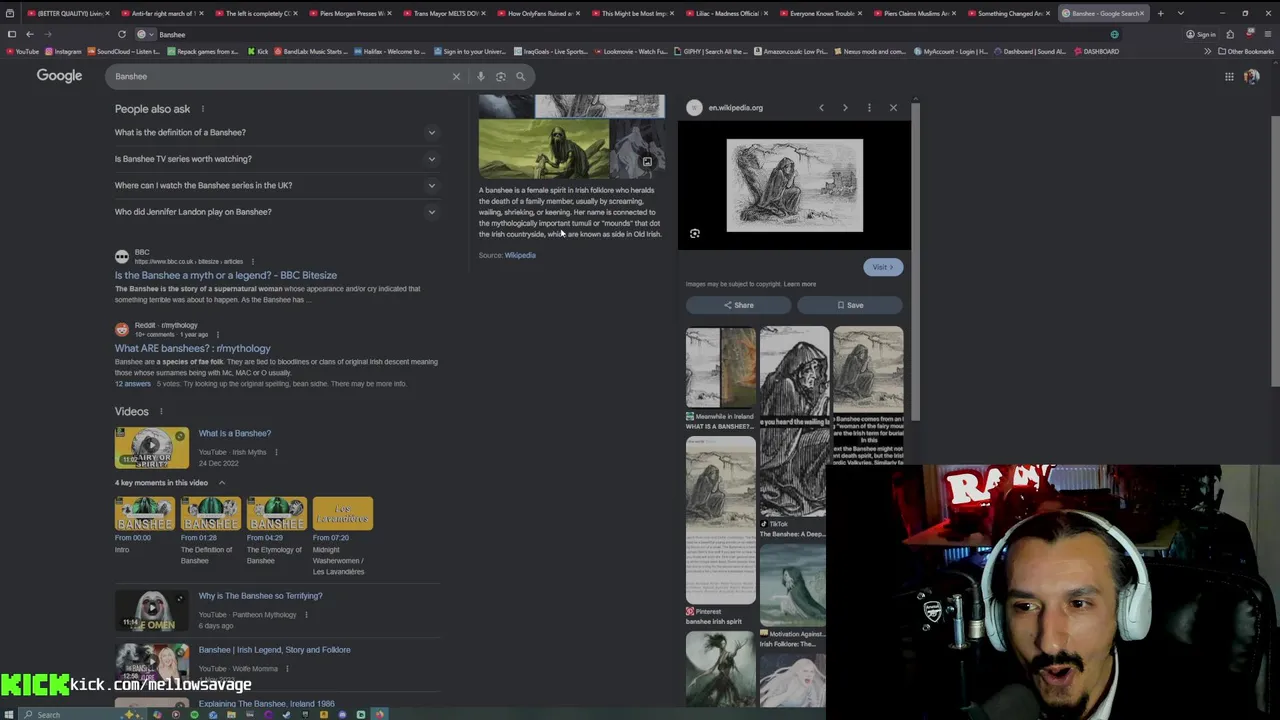Open more images icon on knowledge panel

647,161
